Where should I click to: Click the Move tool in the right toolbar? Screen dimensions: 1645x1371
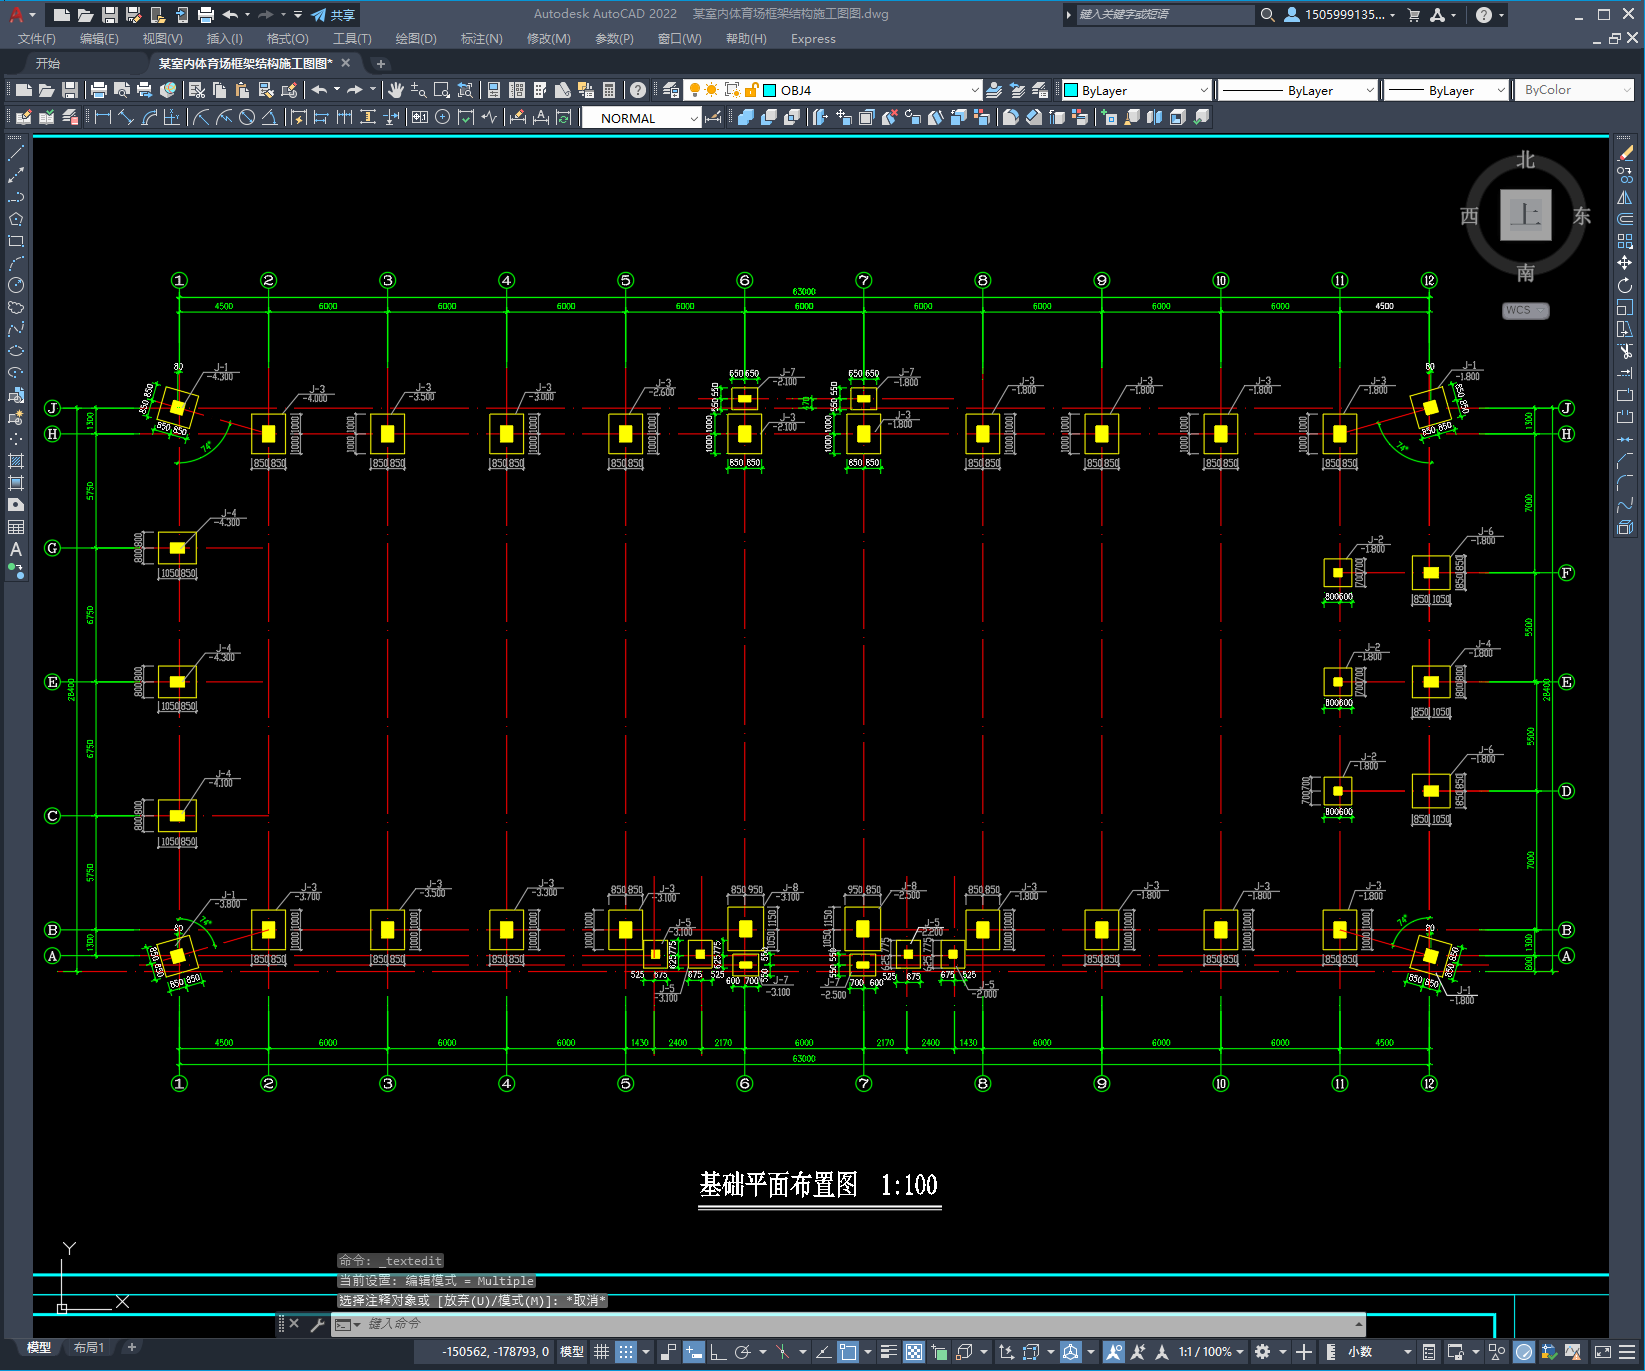point(1625,263)
